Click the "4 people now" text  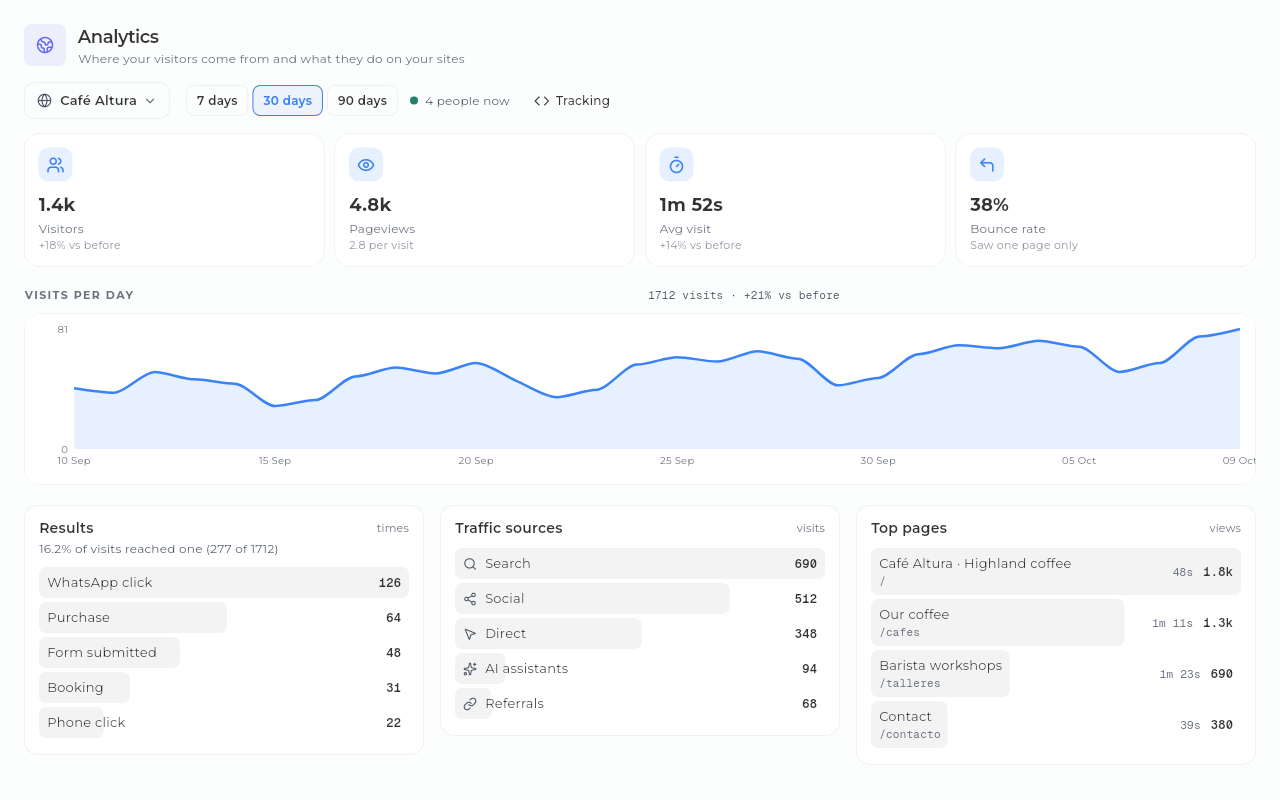click(x=467, y=101)
